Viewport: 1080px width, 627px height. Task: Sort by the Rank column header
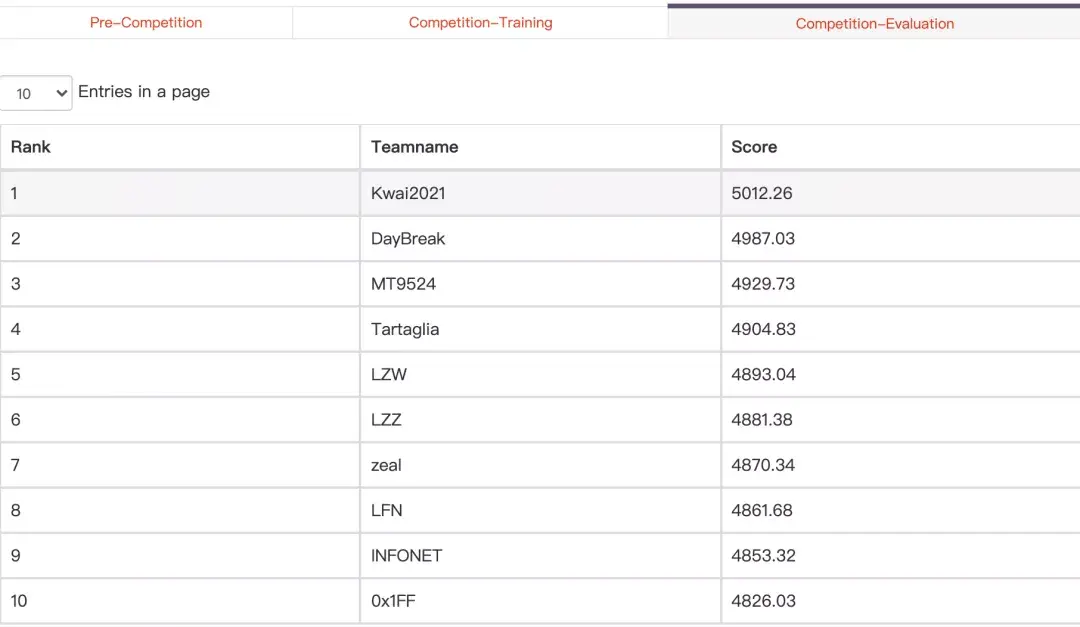click(x=31, y=147)
